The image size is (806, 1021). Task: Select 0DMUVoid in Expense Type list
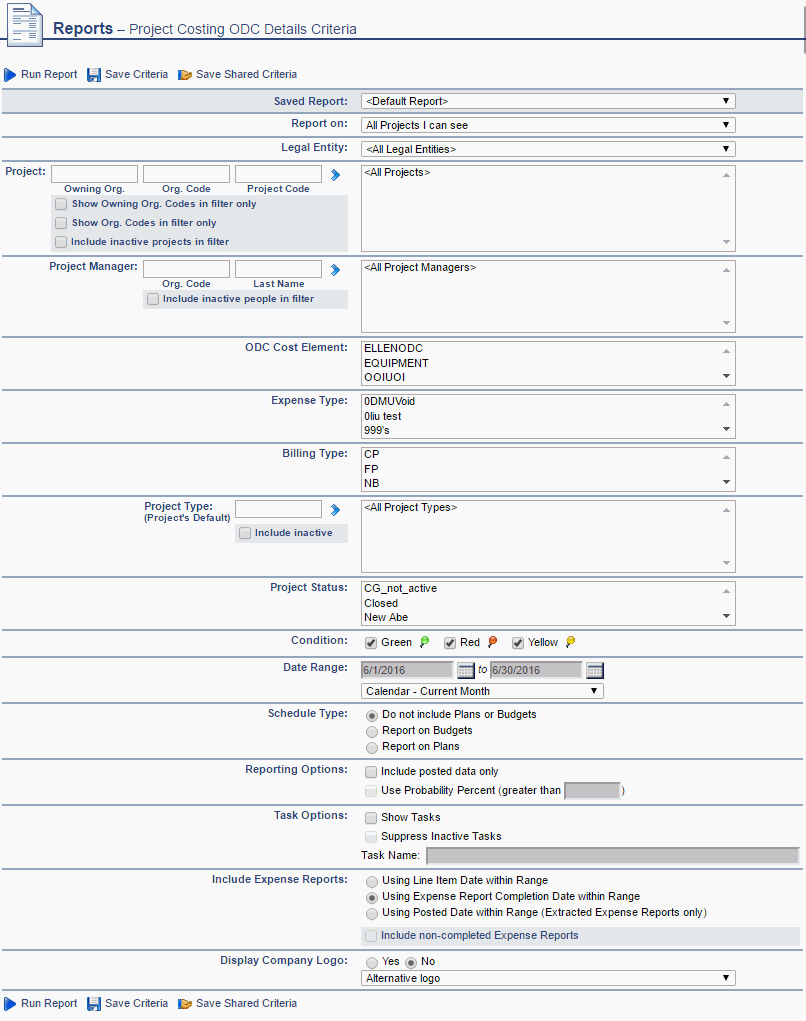click(389, 402)
